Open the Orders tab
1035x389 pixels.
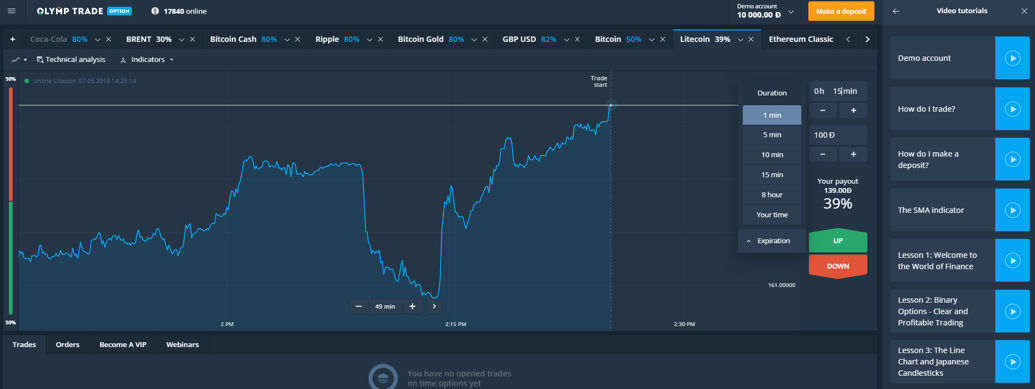pos(67,345)
